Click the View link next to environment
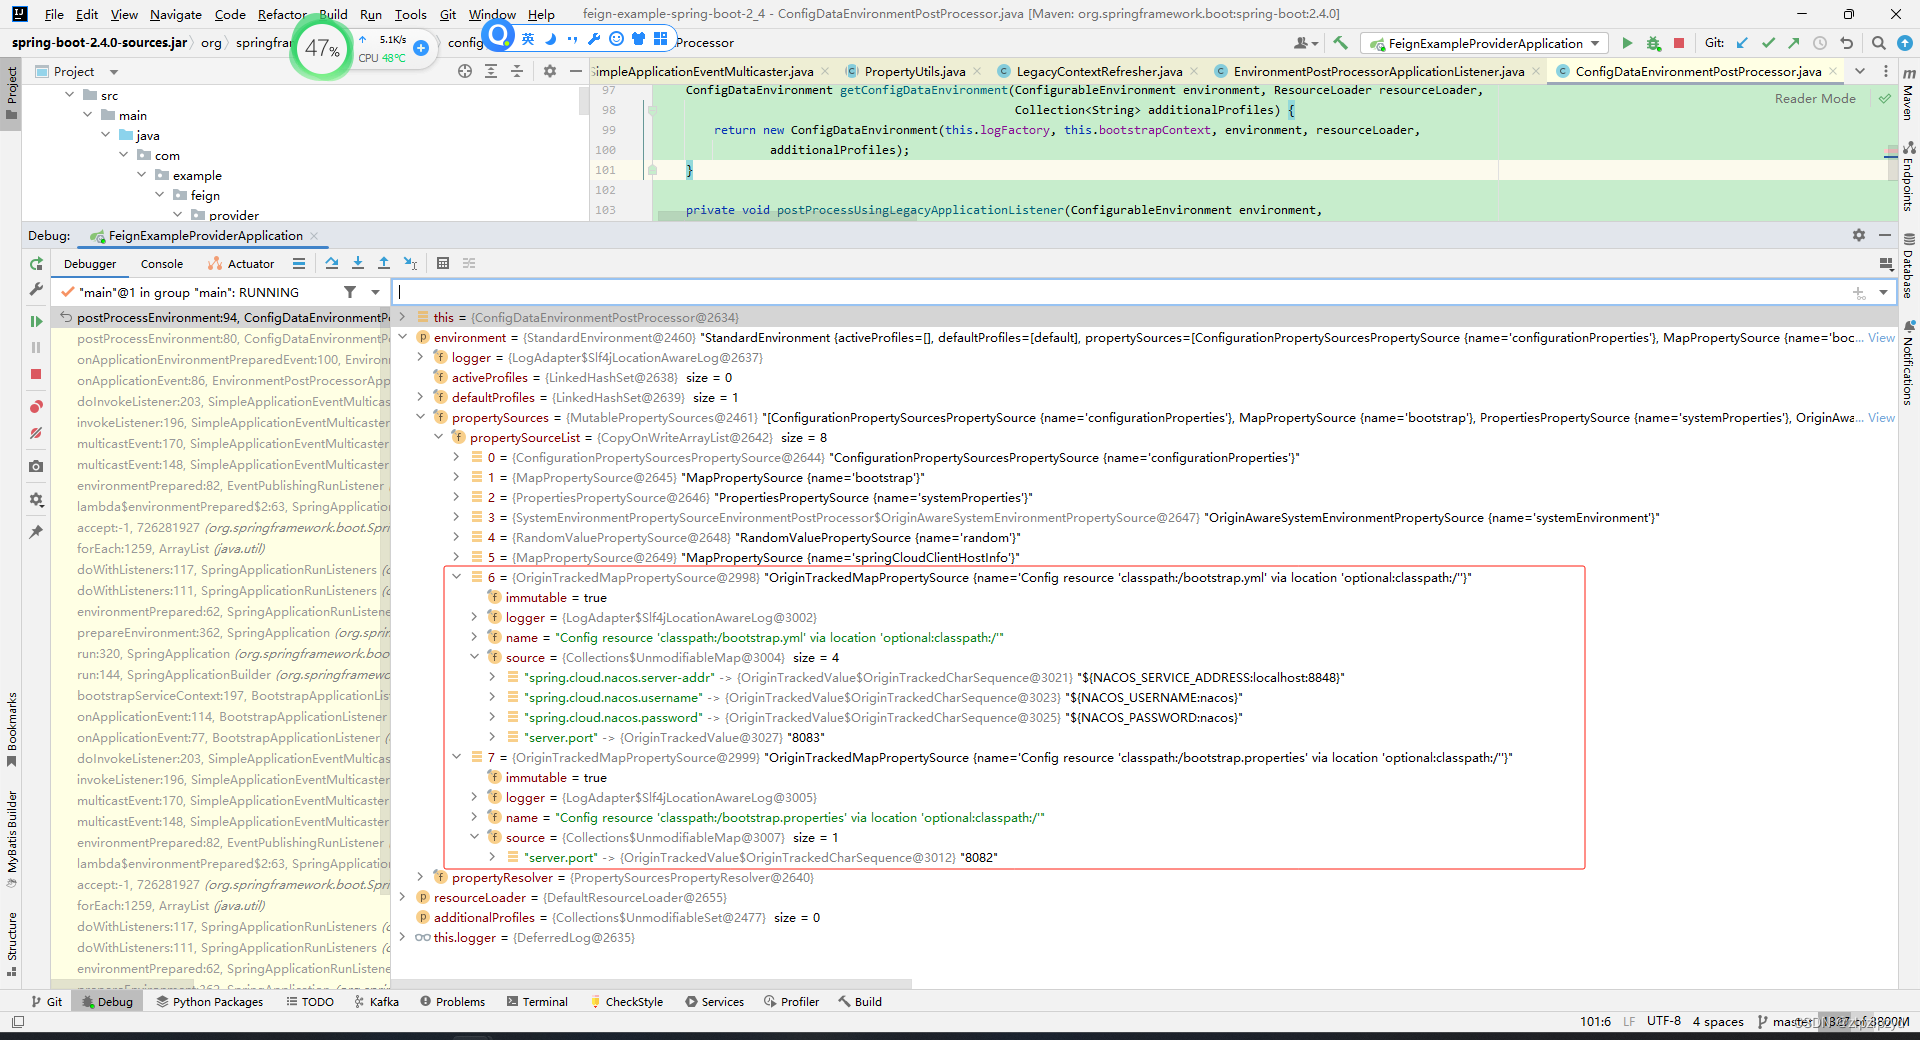Viewport: 1920px width, 1040px height. (1881, 337)
